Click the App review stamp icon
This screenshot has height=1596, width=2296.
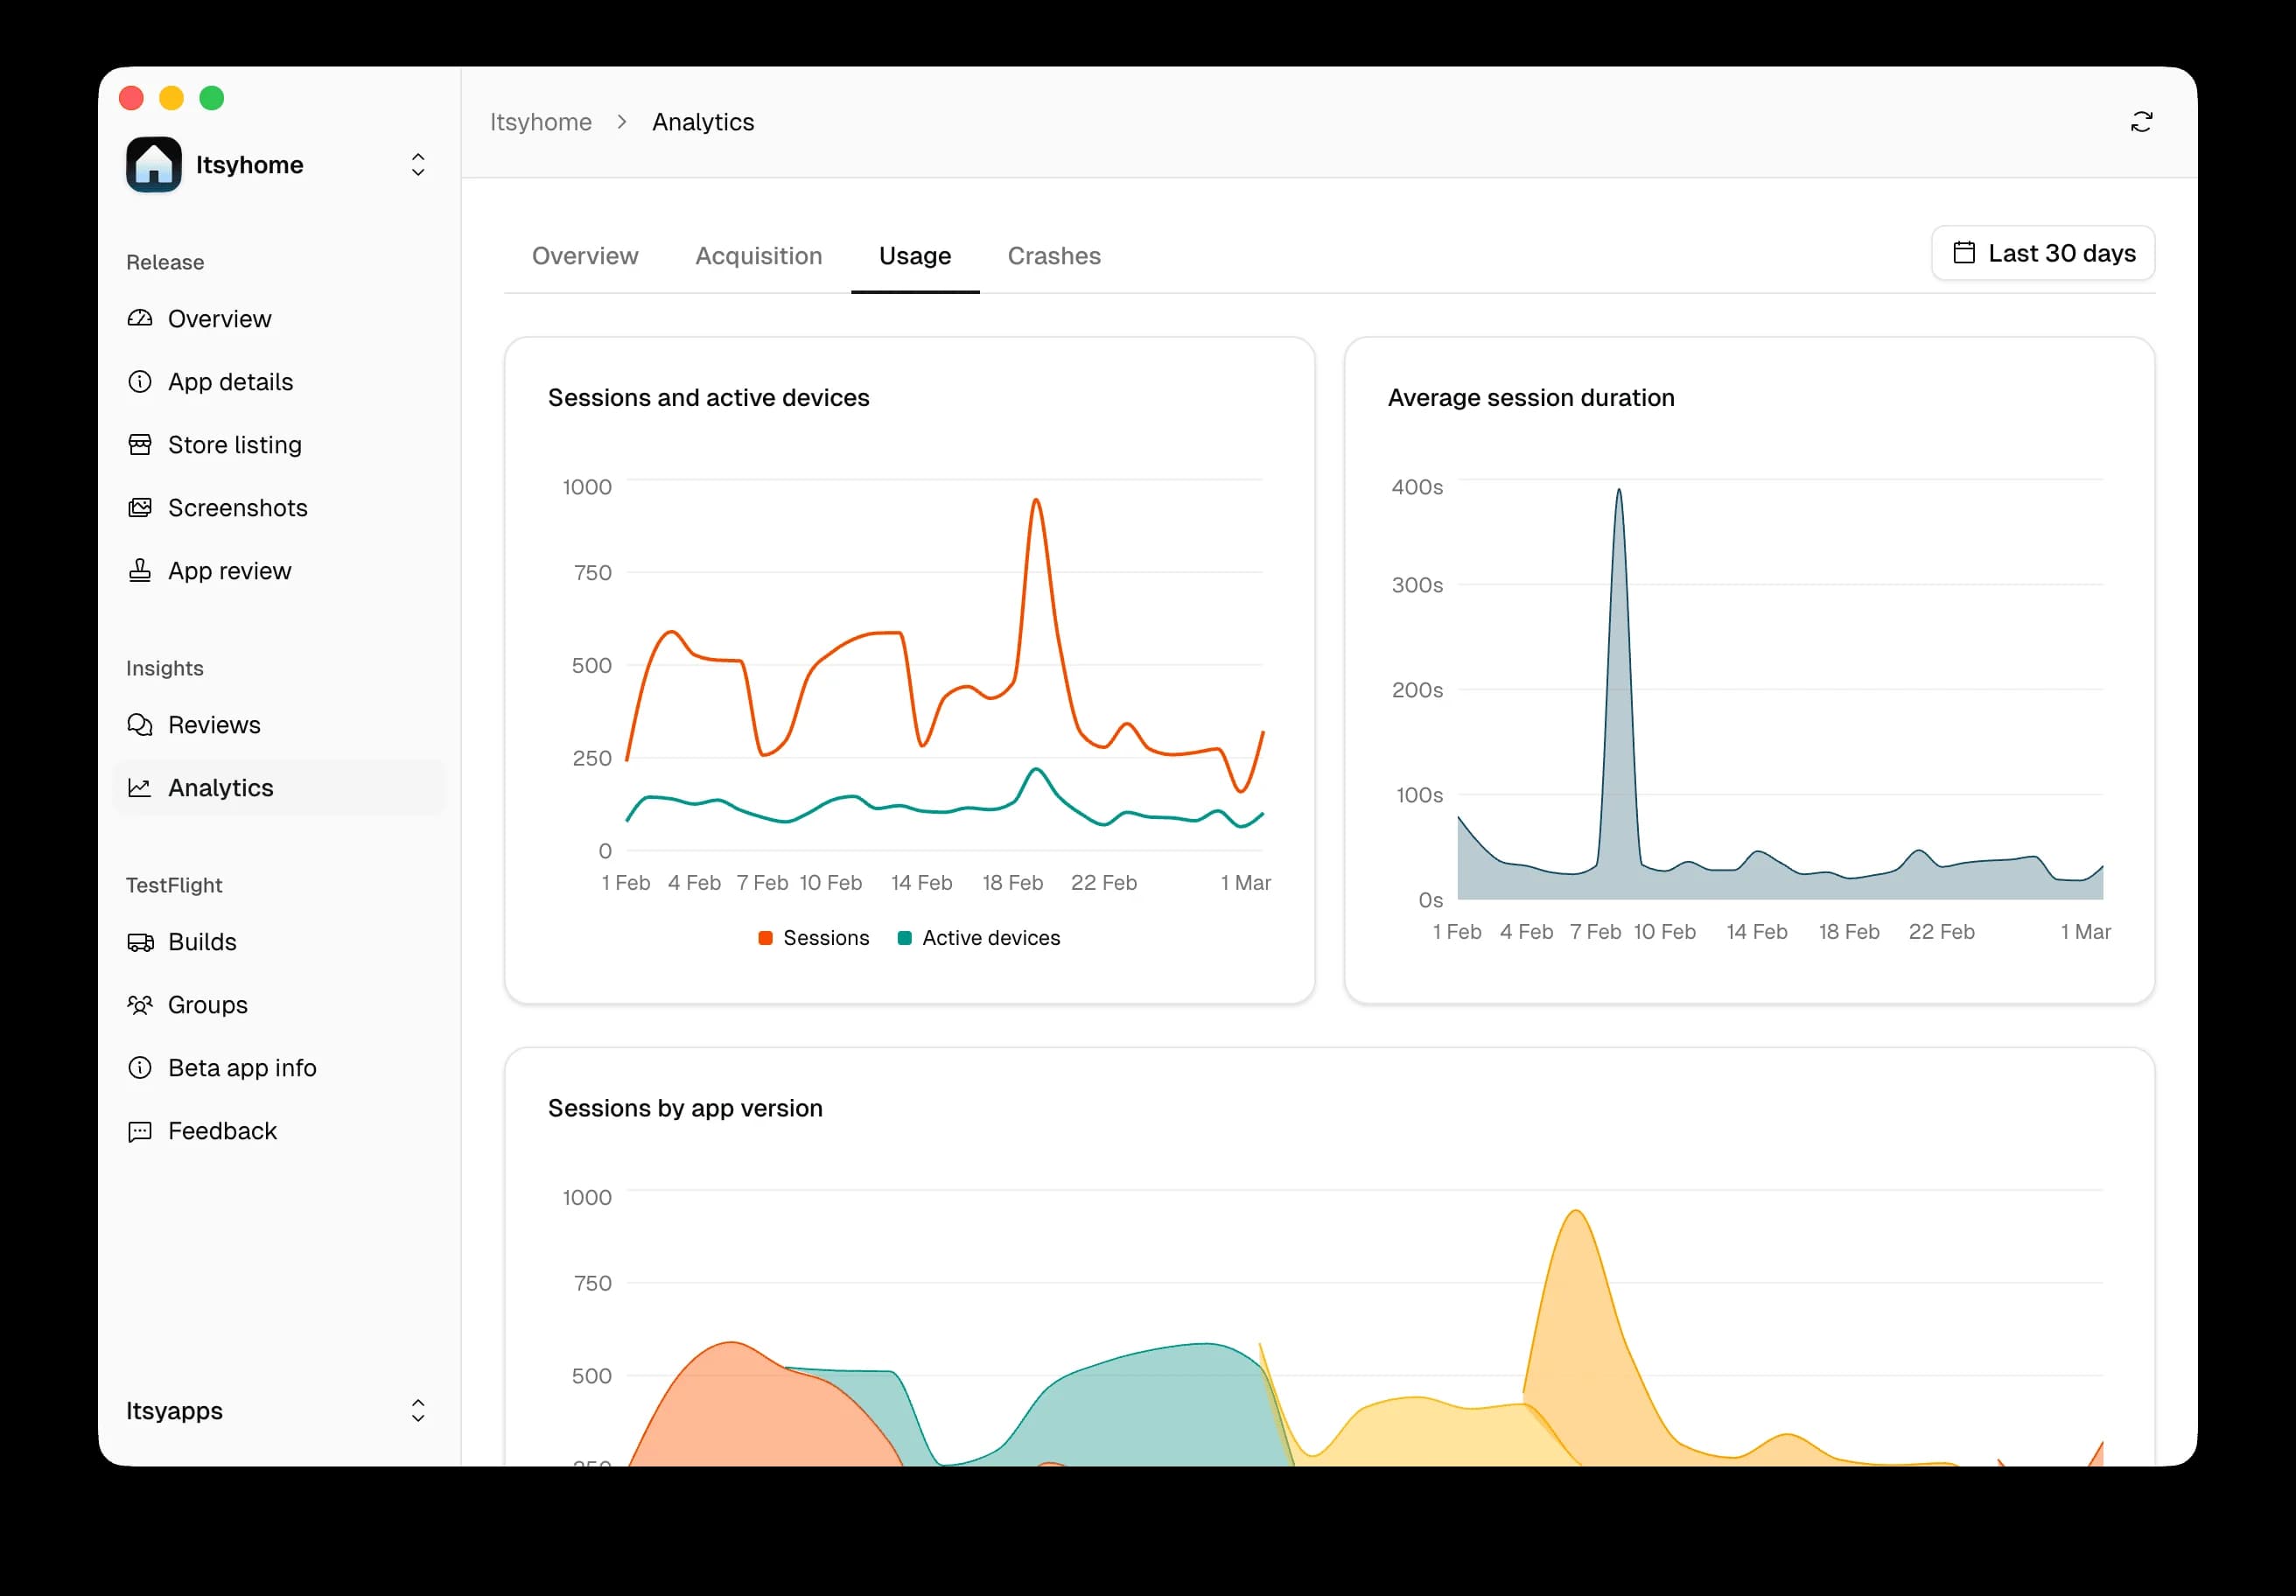tap(141, 570)
